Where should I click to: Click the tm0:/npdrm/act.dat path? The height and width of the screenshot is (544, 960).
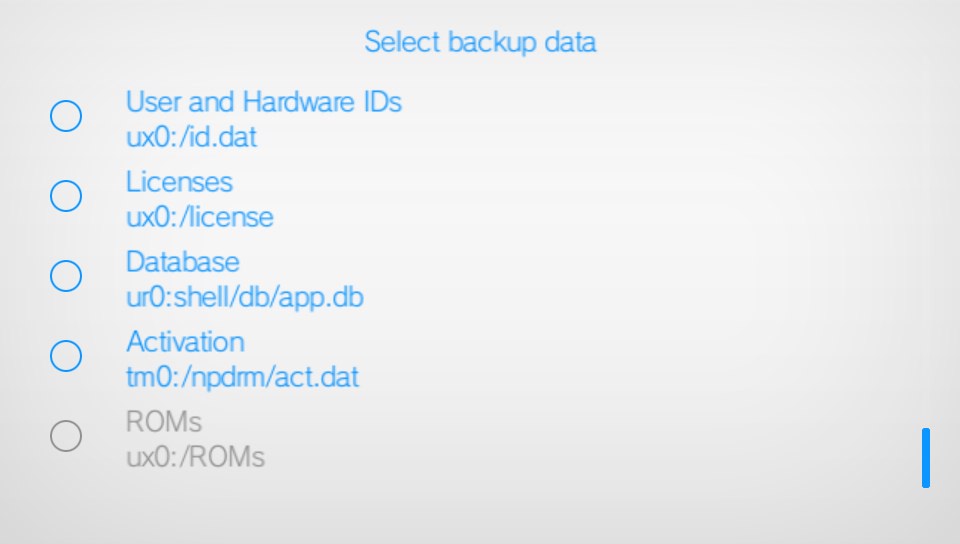coord(242,377)
